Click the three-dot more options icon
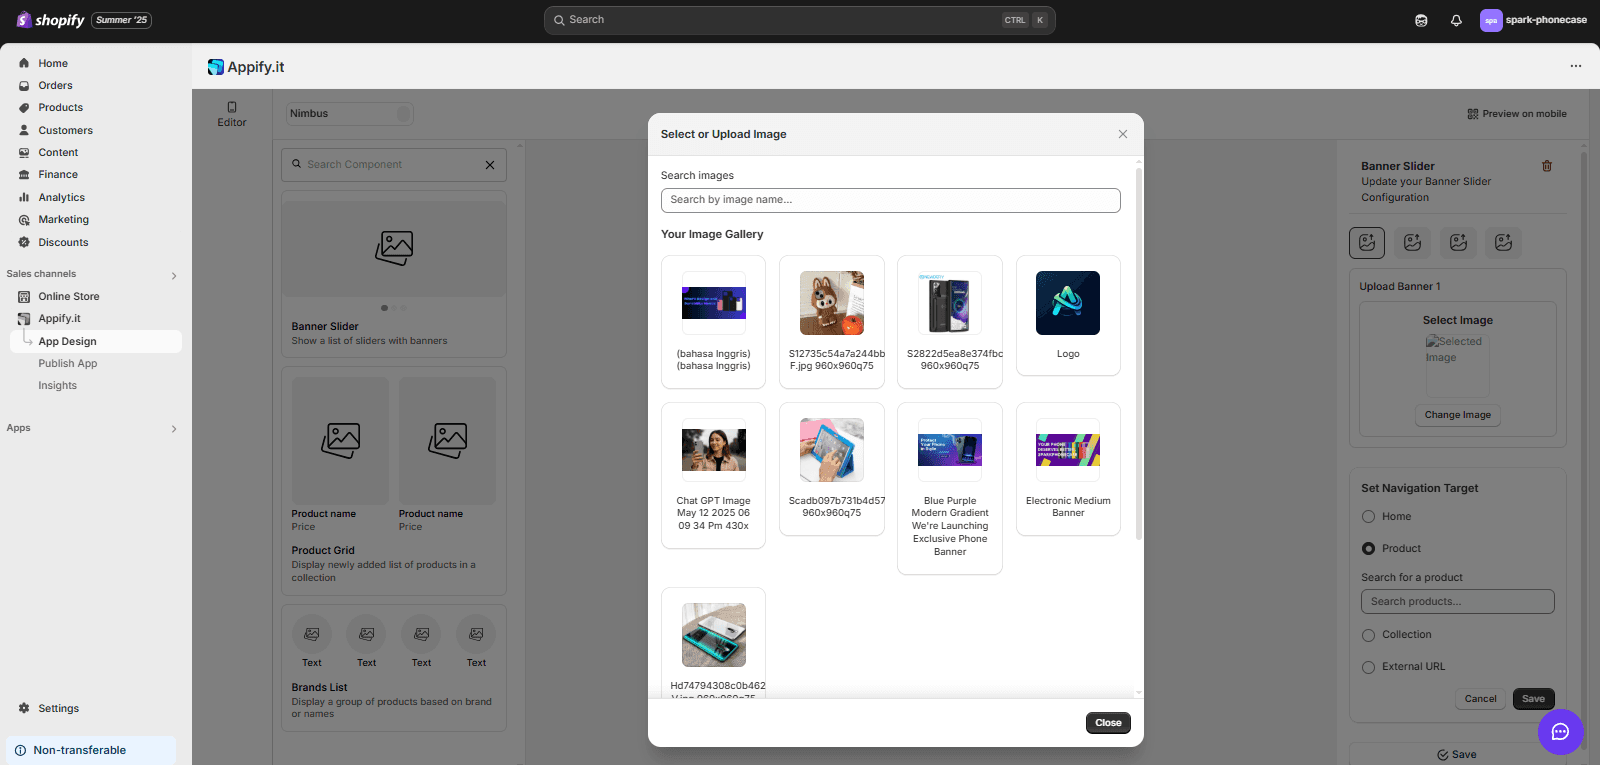 pos(1576,66)
